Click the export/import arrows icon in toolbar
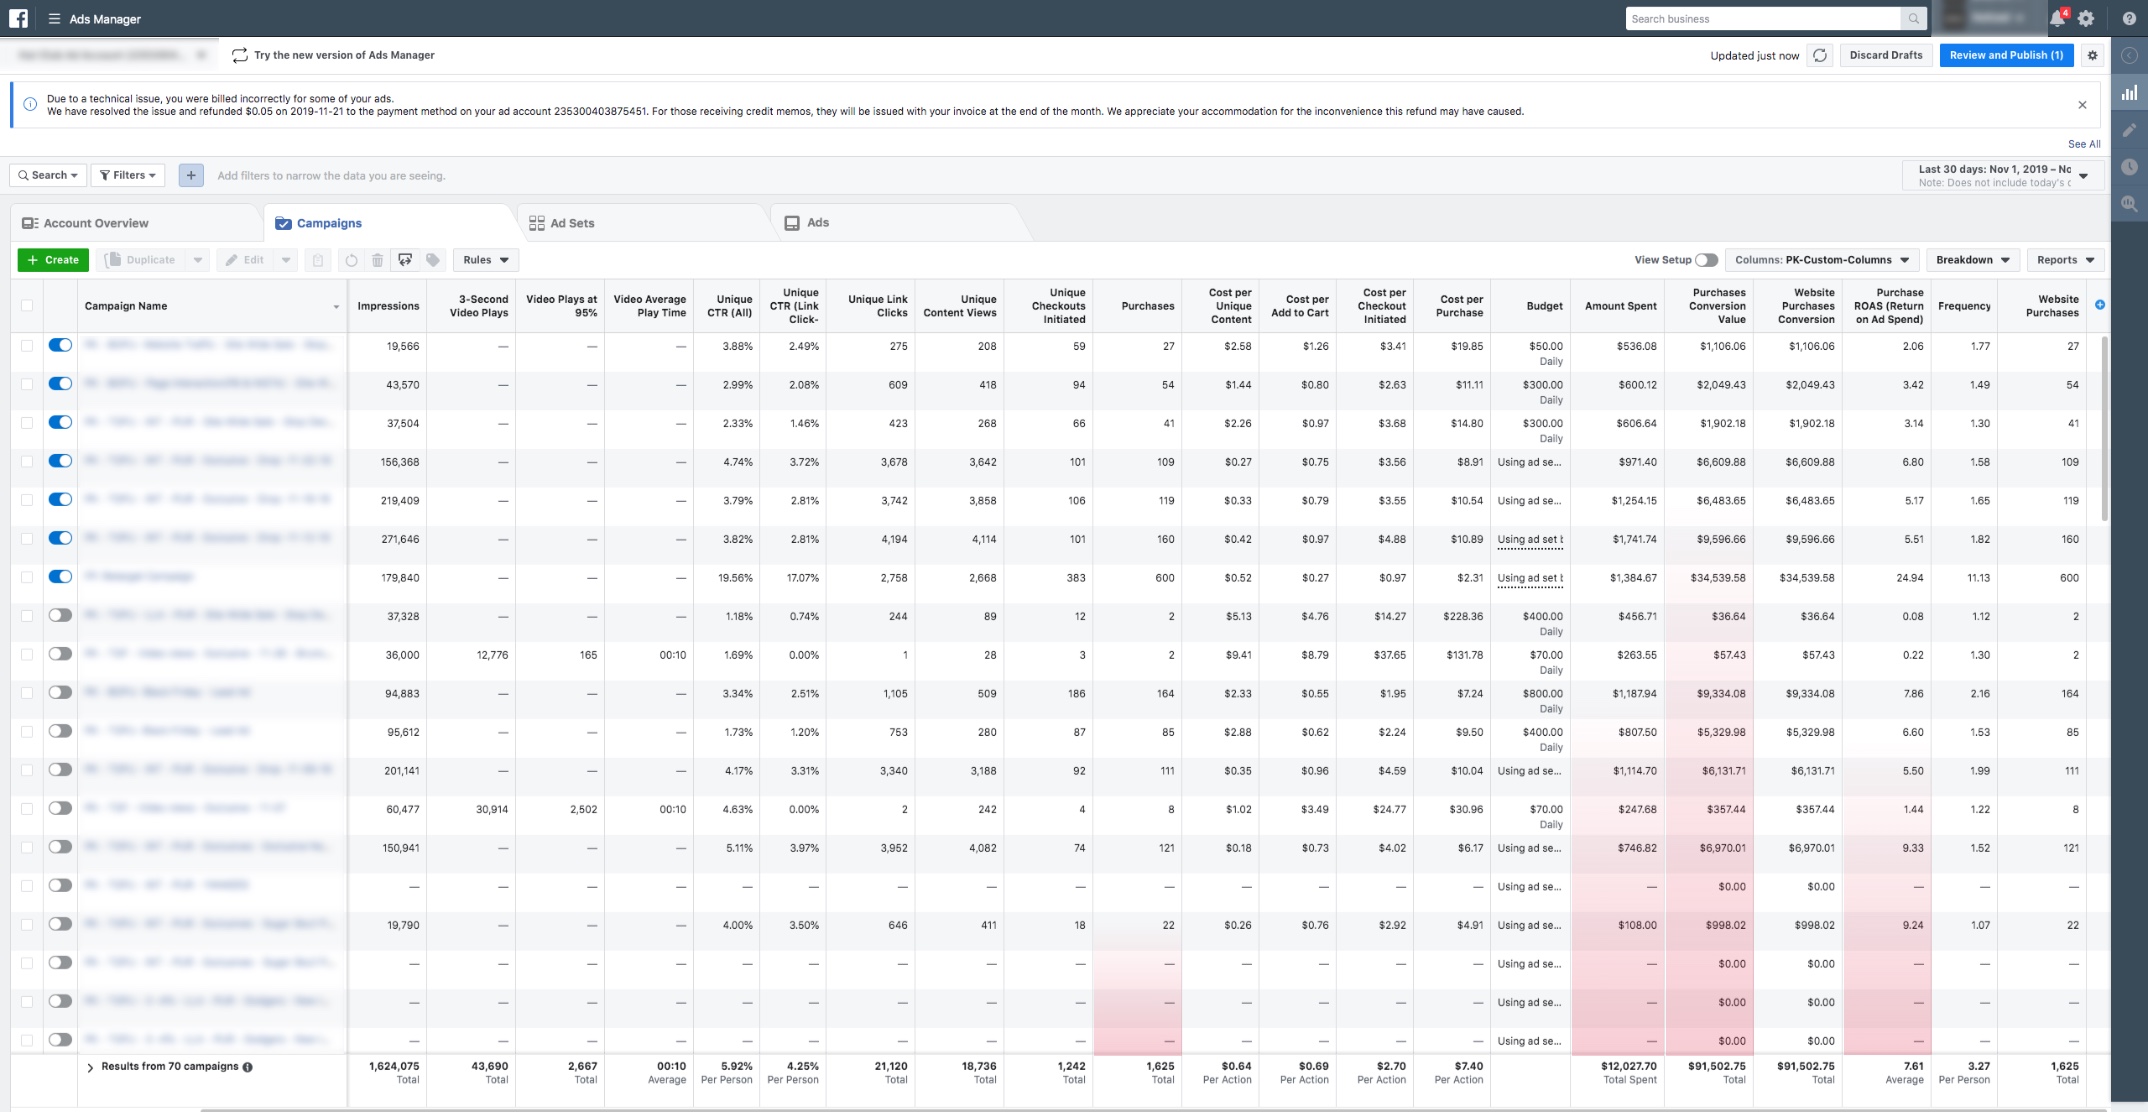The height and width of the screenshot is (1112, 2148). click(x=405, y=260)
